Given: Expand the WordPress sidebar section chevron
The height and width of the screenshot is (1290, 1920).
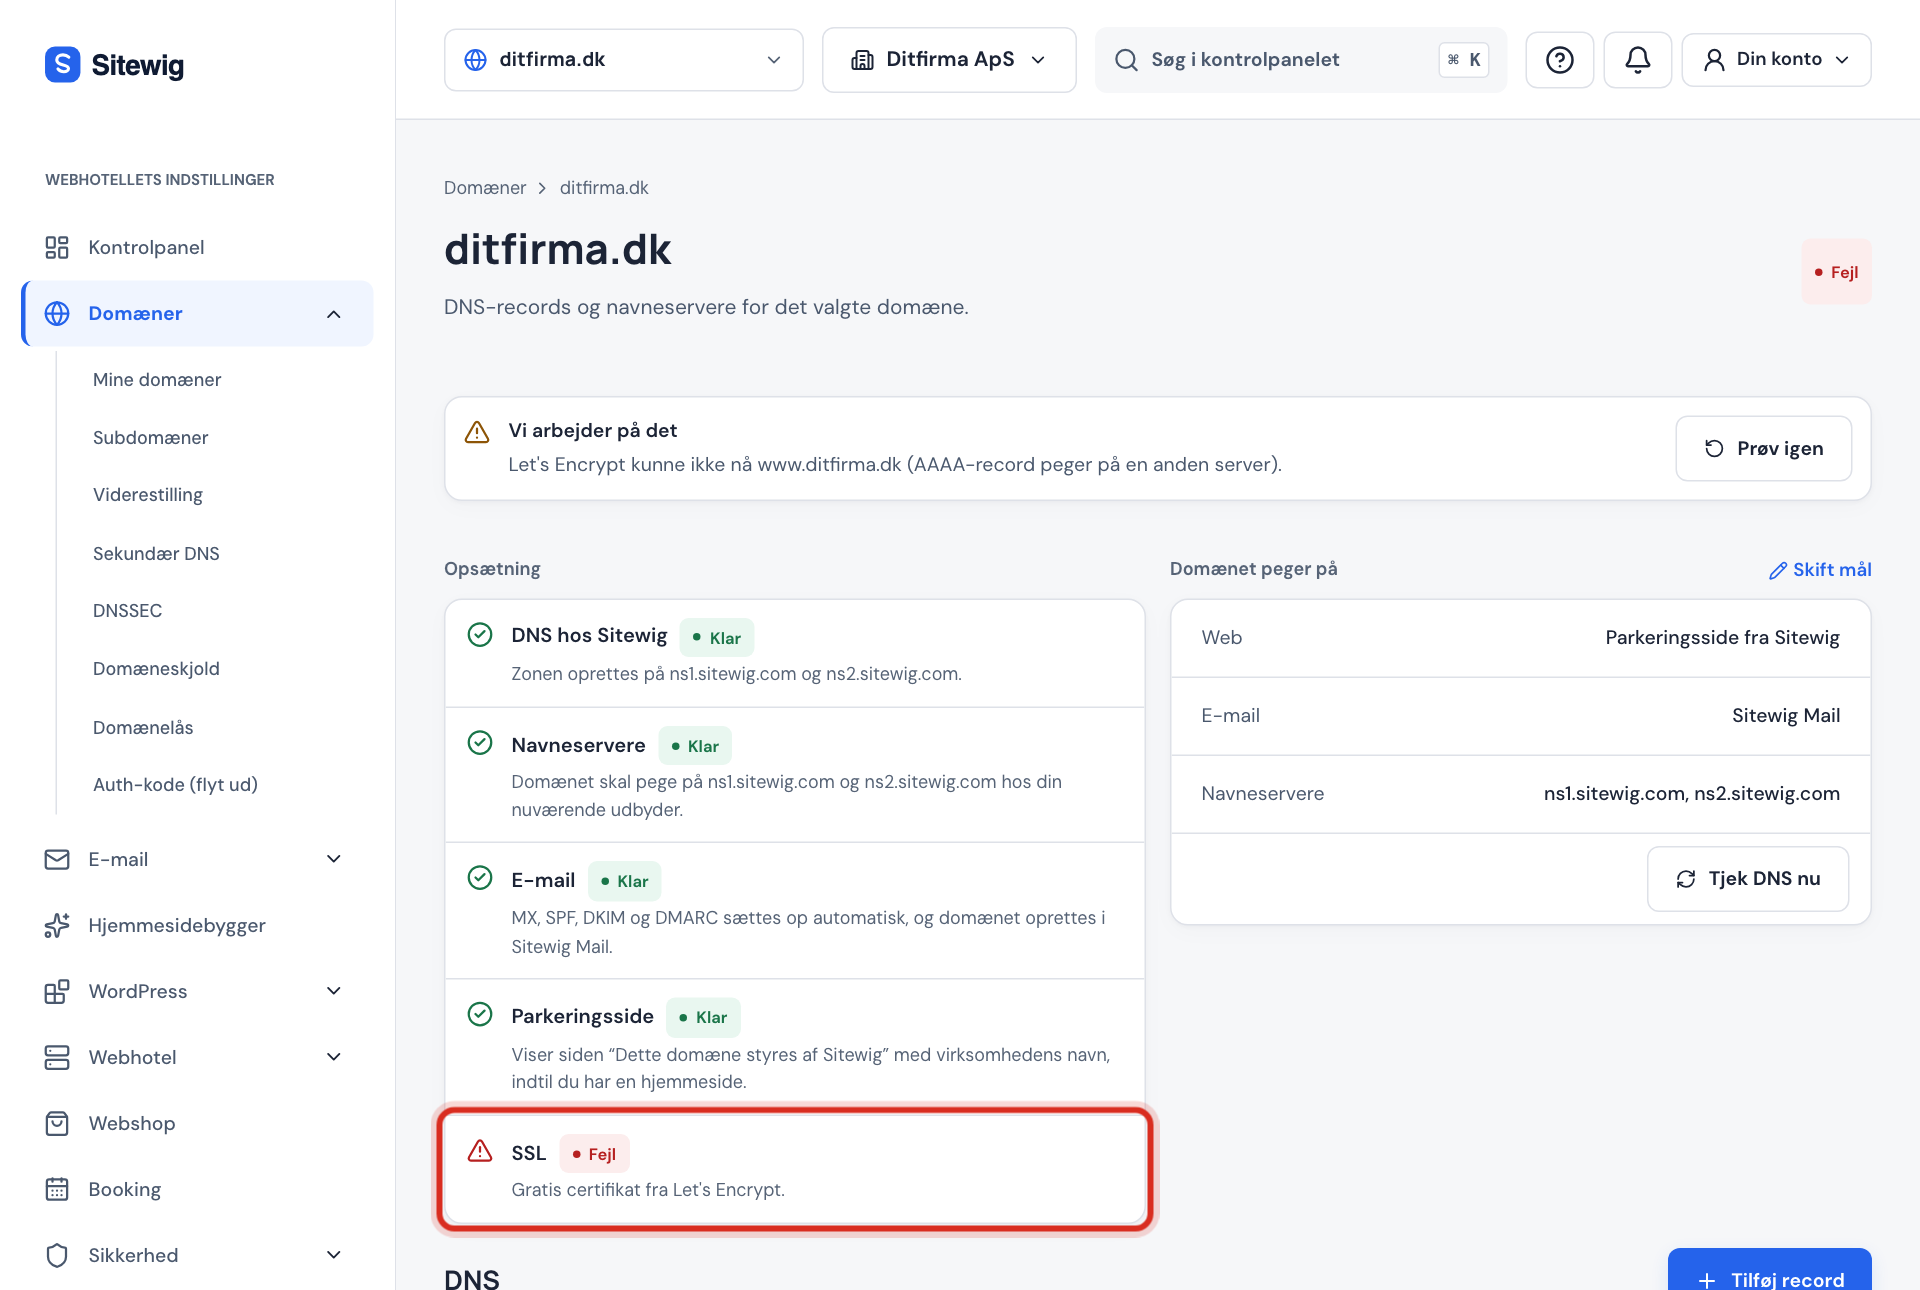Looking at the screenshot, I should pyautogui.click(x=334, y=991).
